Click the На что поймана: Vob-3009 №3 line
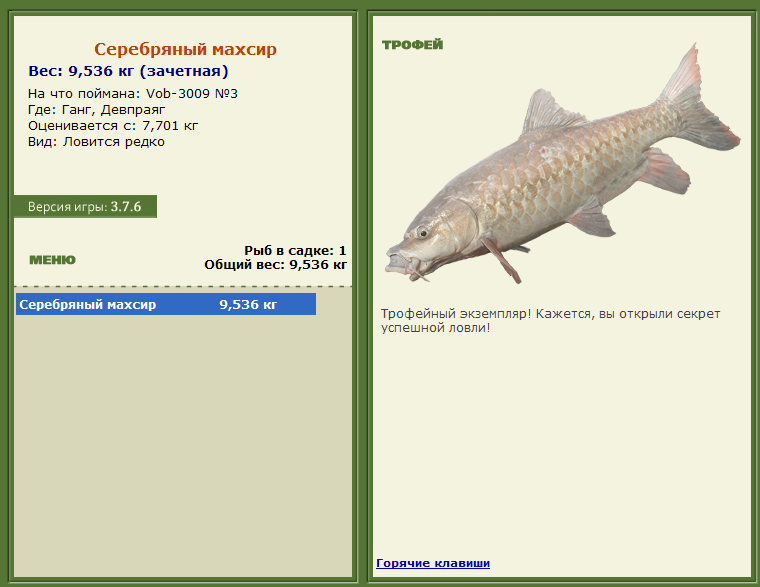 (x=133, y=94)
